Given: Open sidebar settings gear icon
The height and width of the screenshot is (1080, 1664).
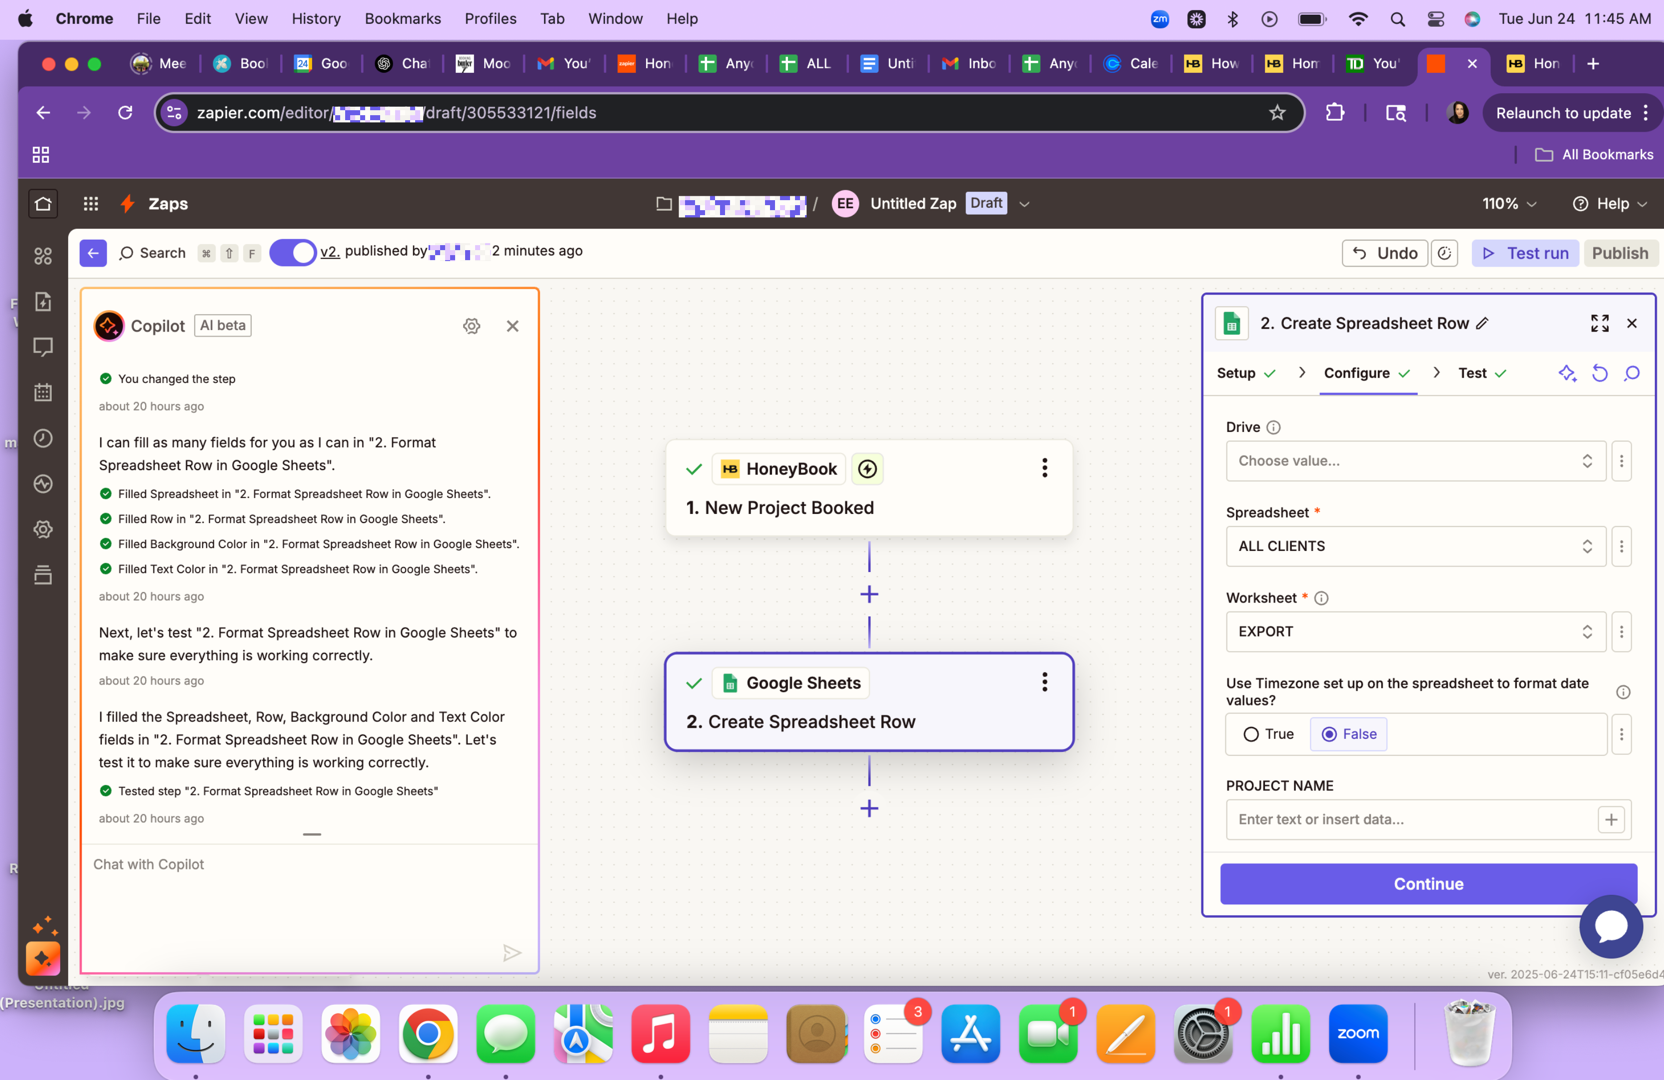Looking at the screenshot, I should 43,529.
